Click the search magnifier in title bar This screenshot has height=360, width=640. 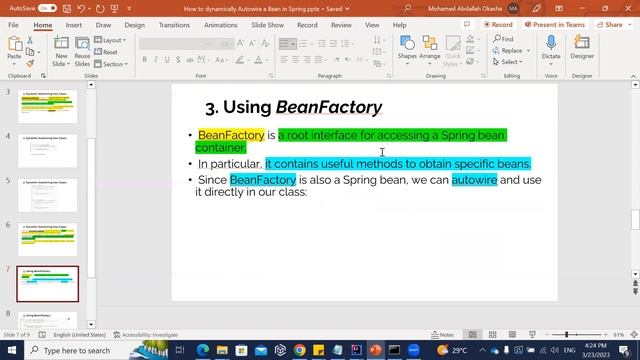tap(407, 9)
